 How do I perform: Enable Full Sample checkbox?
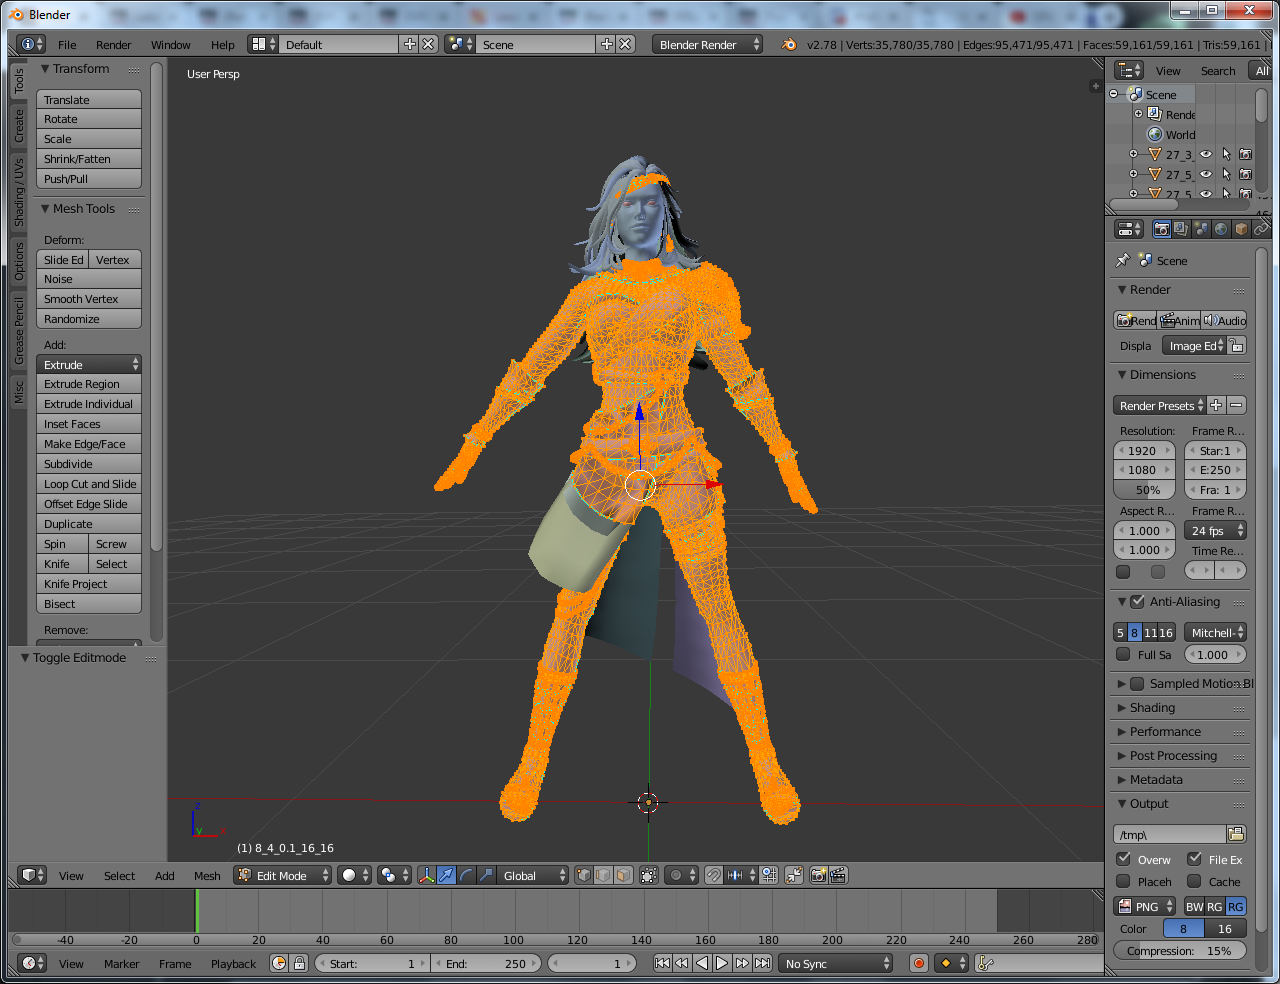tap(1123, 654)
